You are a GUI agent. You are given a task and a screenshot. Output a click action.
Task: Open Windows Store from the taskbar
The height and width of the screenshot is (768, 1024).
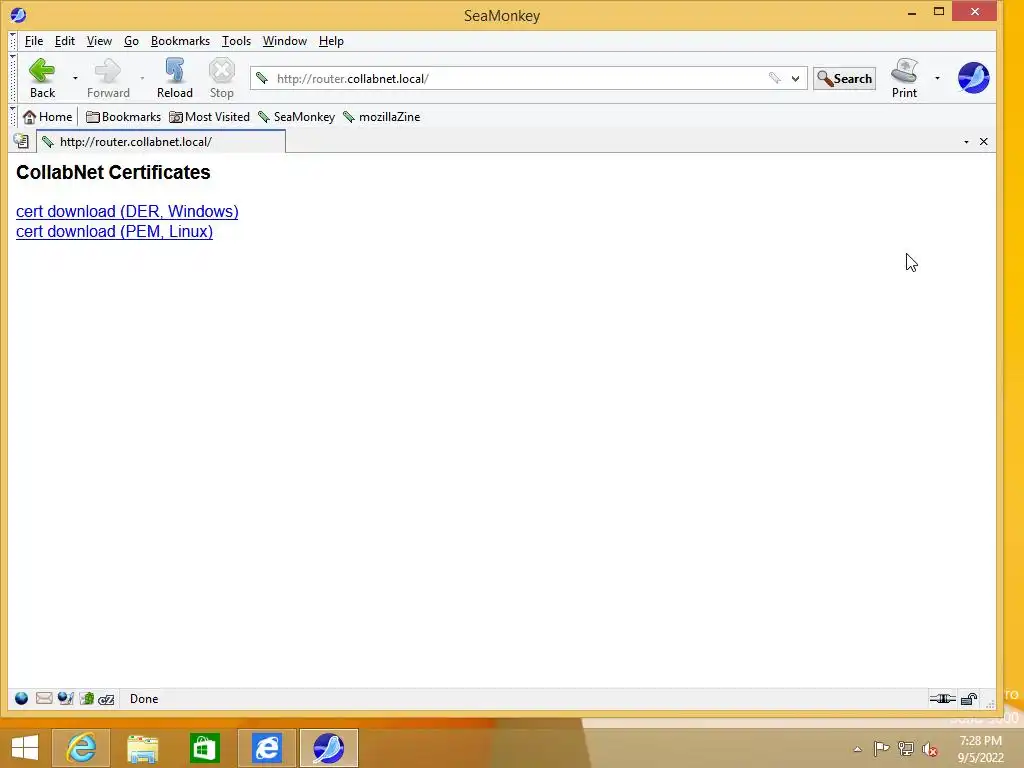(204, 748)
